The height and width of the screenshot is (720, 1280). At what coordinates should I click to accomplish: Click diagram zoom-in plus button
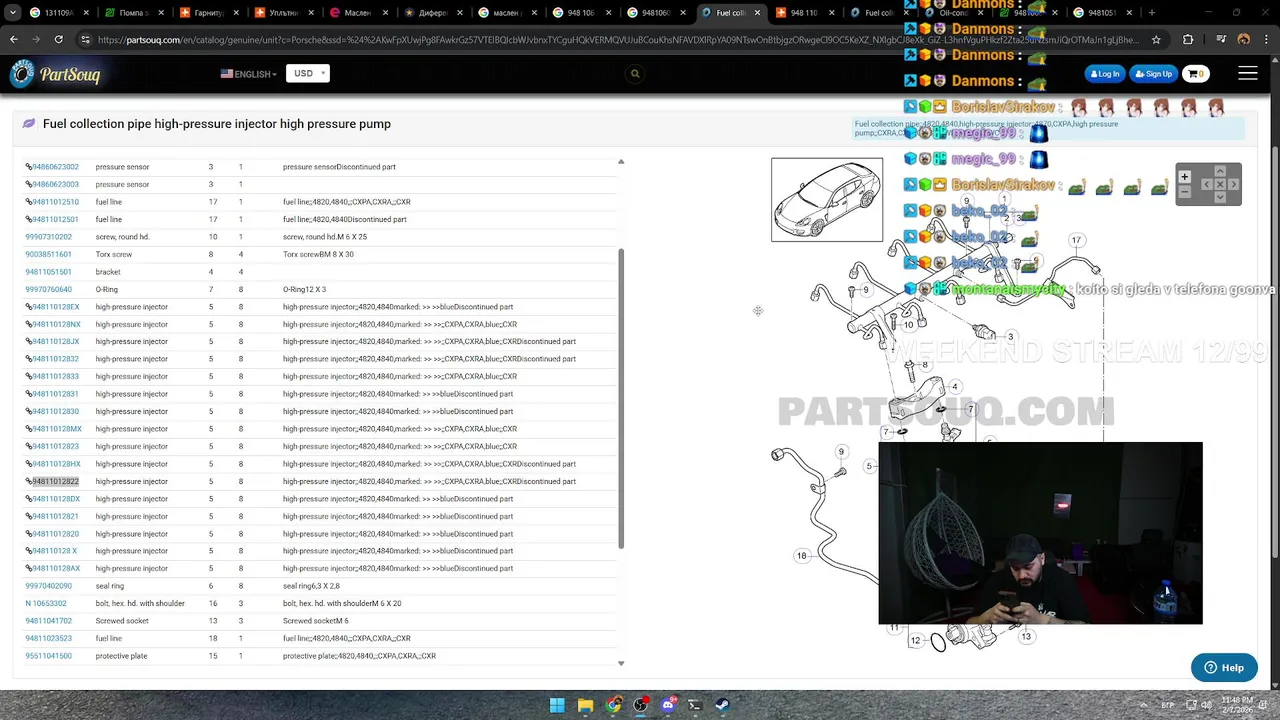coord(1184,177)
